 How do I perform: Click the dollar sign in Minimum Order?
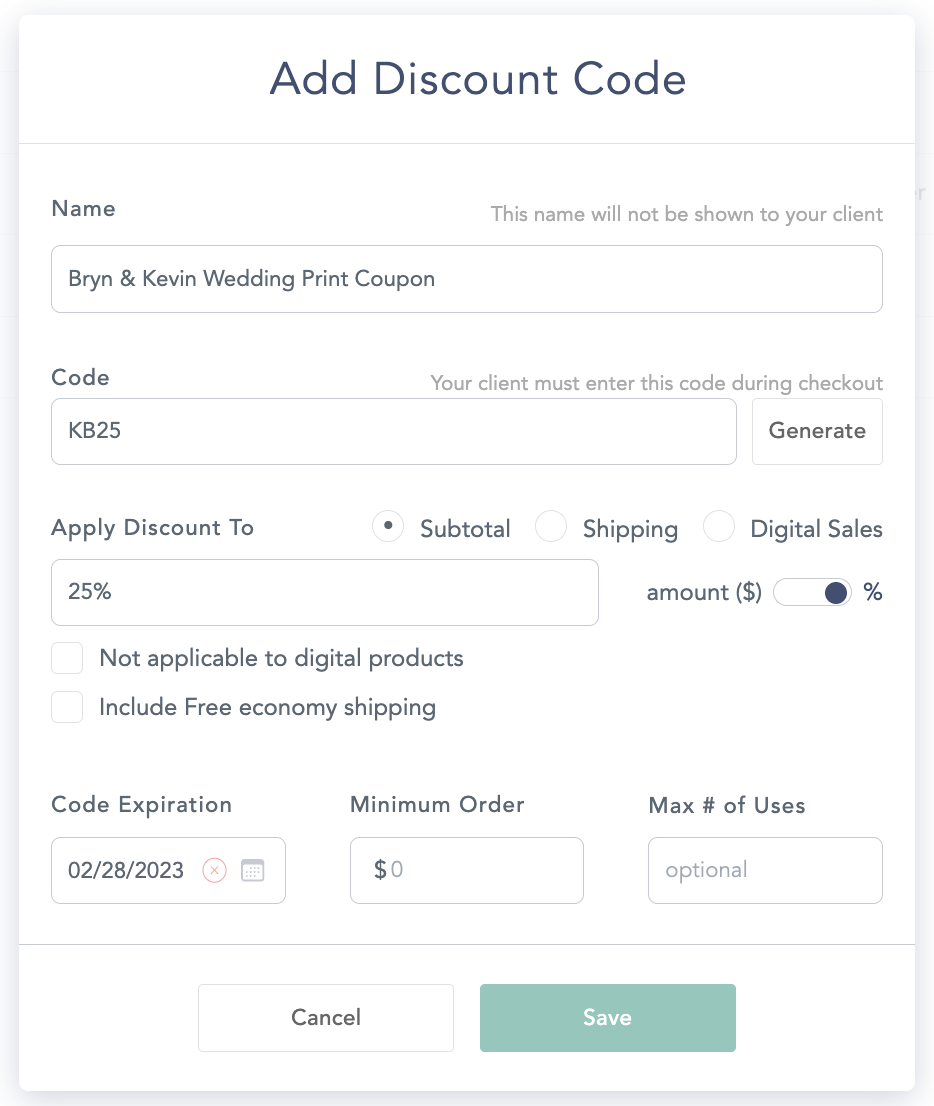pyautogui.click(x=380, y=870)
